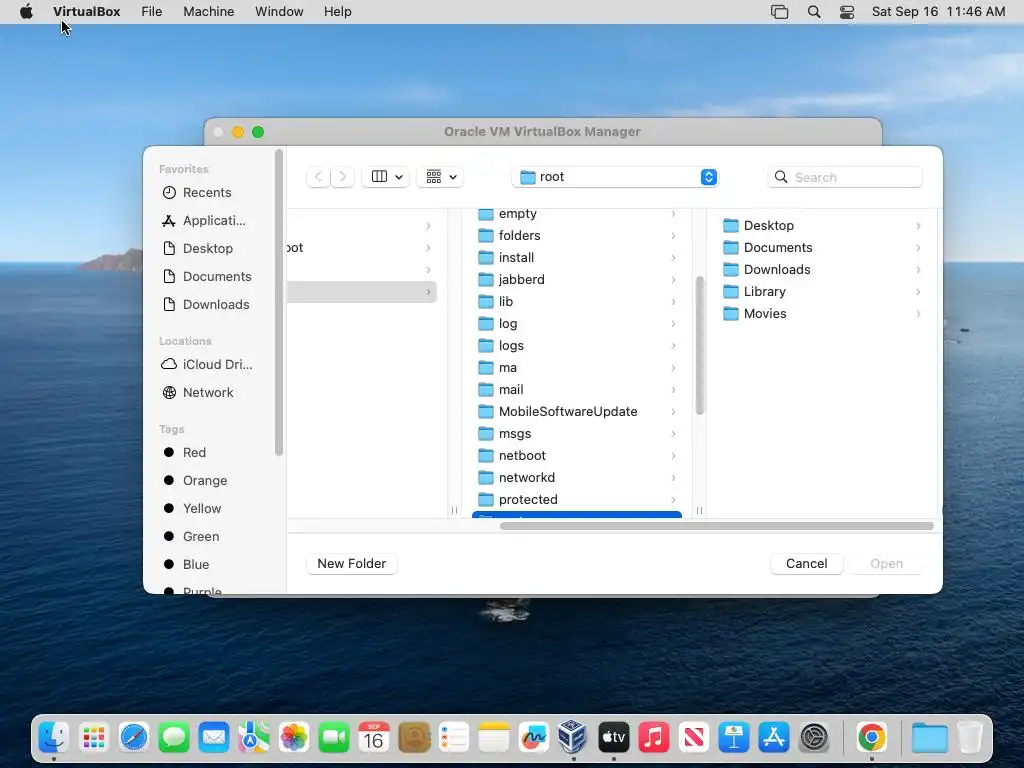Click the Cancel button

point(807,564)
